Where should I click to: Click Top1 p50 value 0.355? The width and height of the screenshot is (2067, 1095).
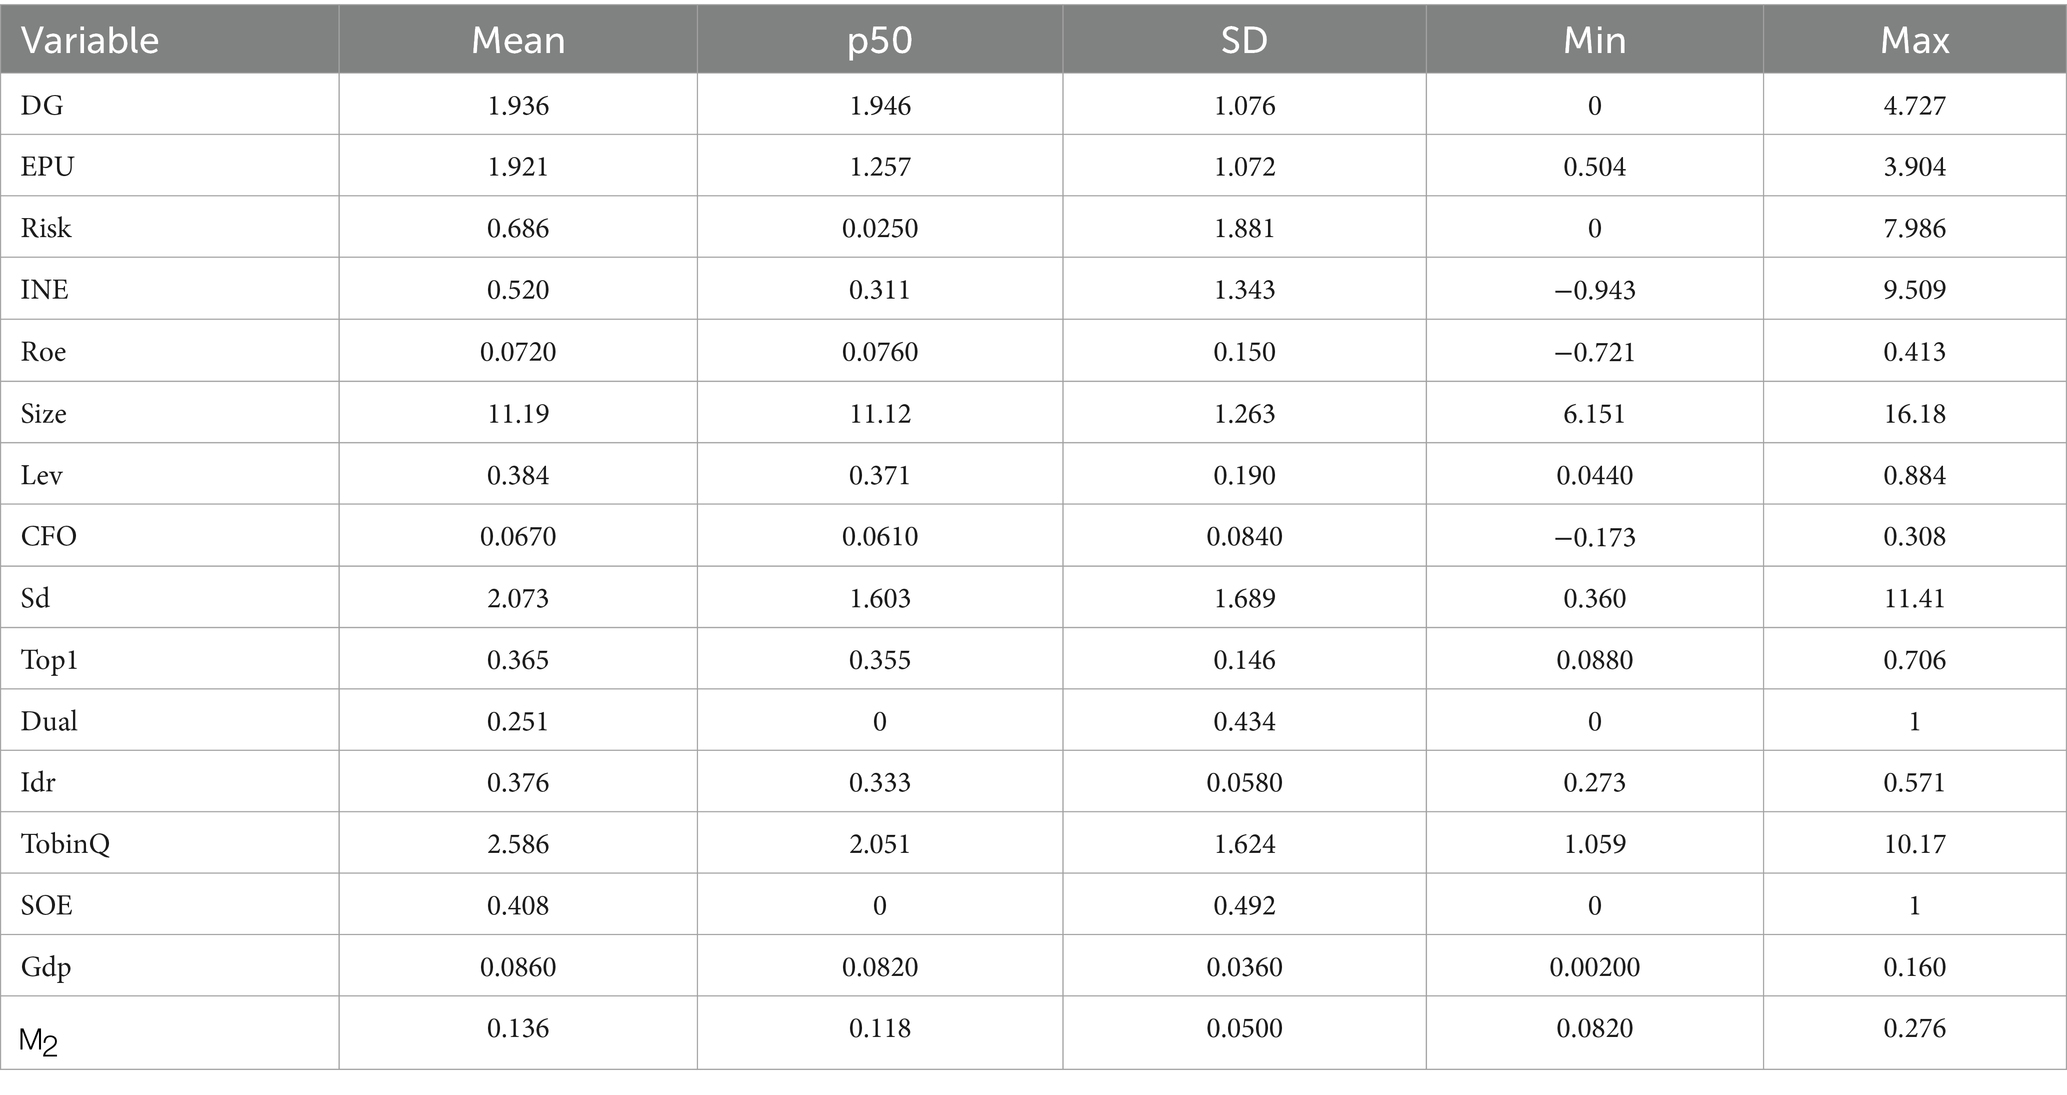tap(880, 660)
